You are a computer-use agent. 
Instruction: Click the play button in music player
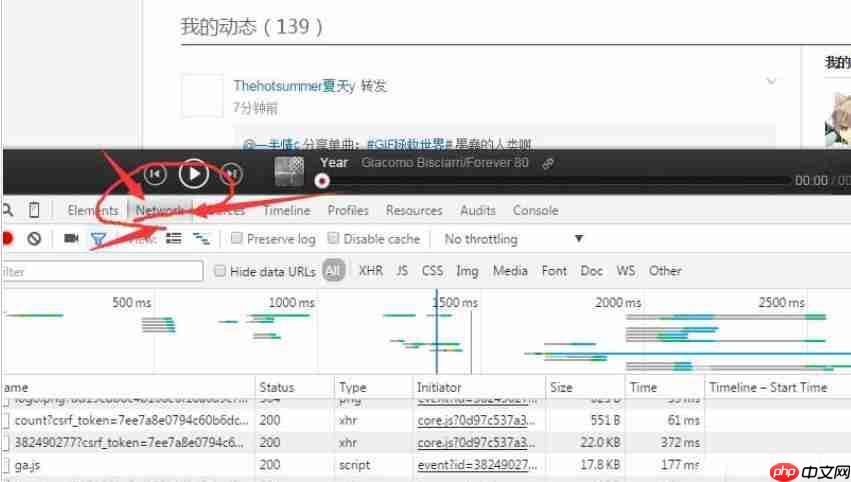coord(193,174)
